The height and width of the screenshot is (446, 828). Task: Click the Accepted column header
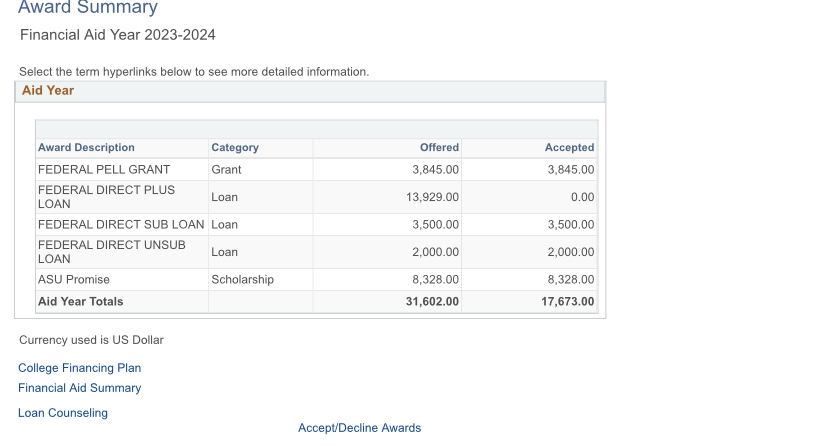[x=569, y=147]
